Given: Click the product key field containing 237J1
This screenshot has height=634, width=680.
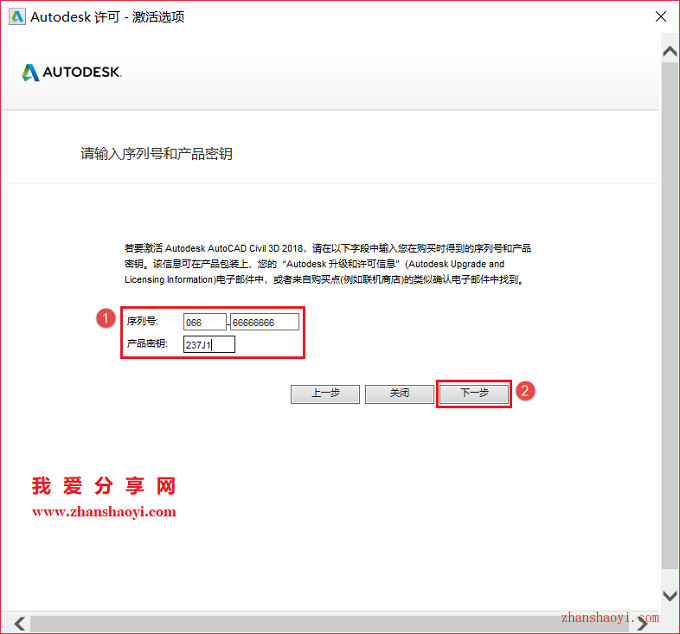Looking at the screenshot, I should pos(209,345).
